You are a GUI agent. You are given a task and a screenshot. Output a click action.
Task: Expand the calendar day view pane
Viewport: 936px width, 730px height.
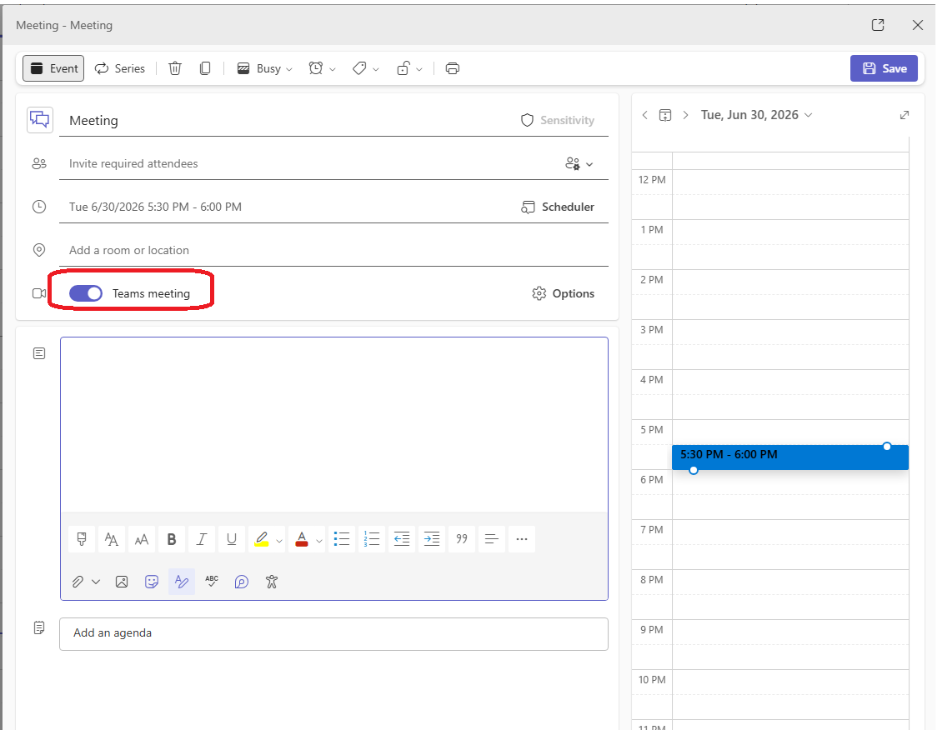pyautogui.click(x=904, y=115)
